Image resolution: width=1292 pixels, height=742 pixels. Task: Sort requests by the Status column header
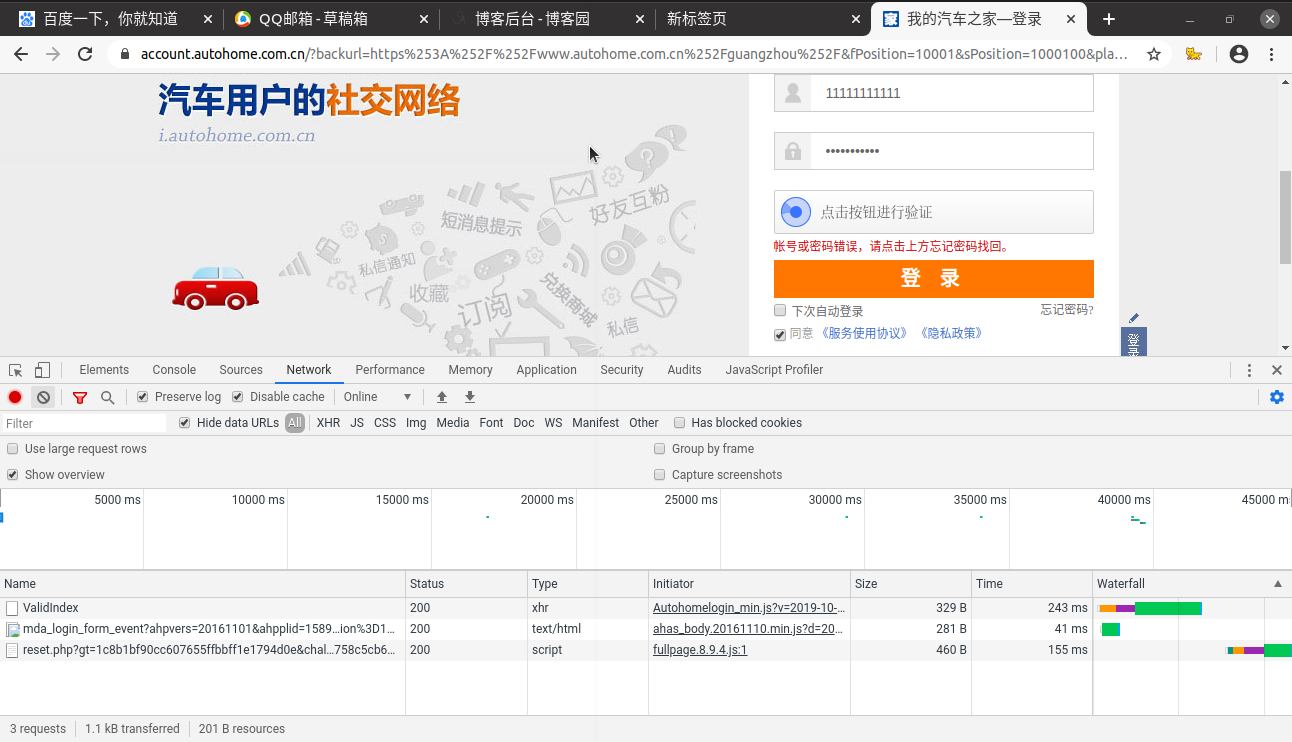click(466, 584)
